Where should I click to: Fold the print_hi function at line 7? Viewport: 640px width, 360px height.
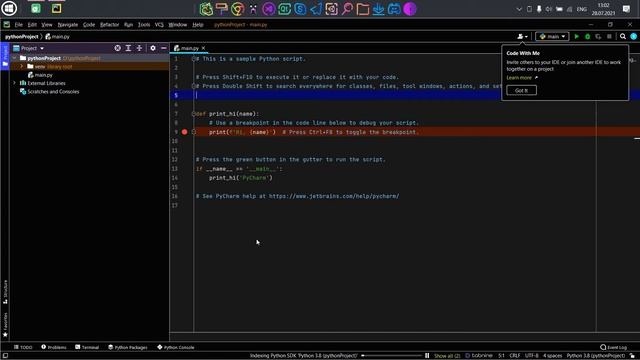click(194, 113)
